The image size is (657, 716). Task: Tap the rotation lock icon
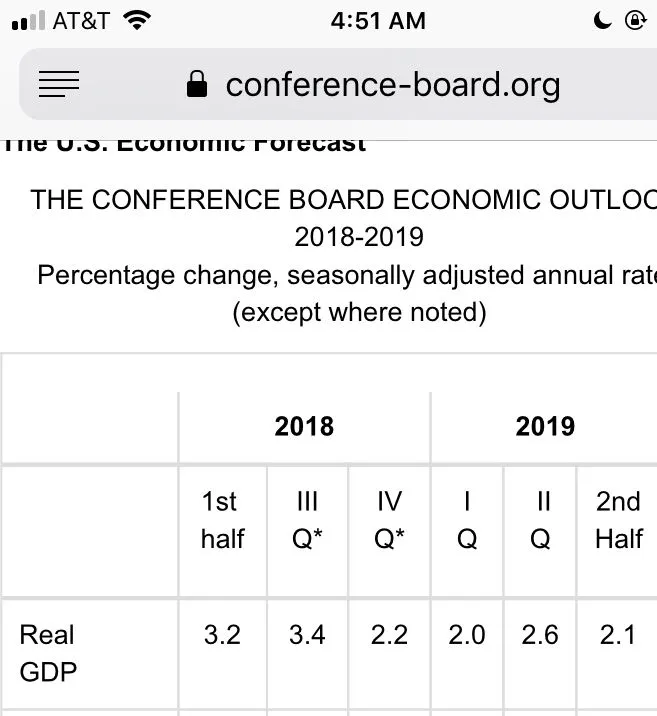pyautogui.click(x=635, y=20)
